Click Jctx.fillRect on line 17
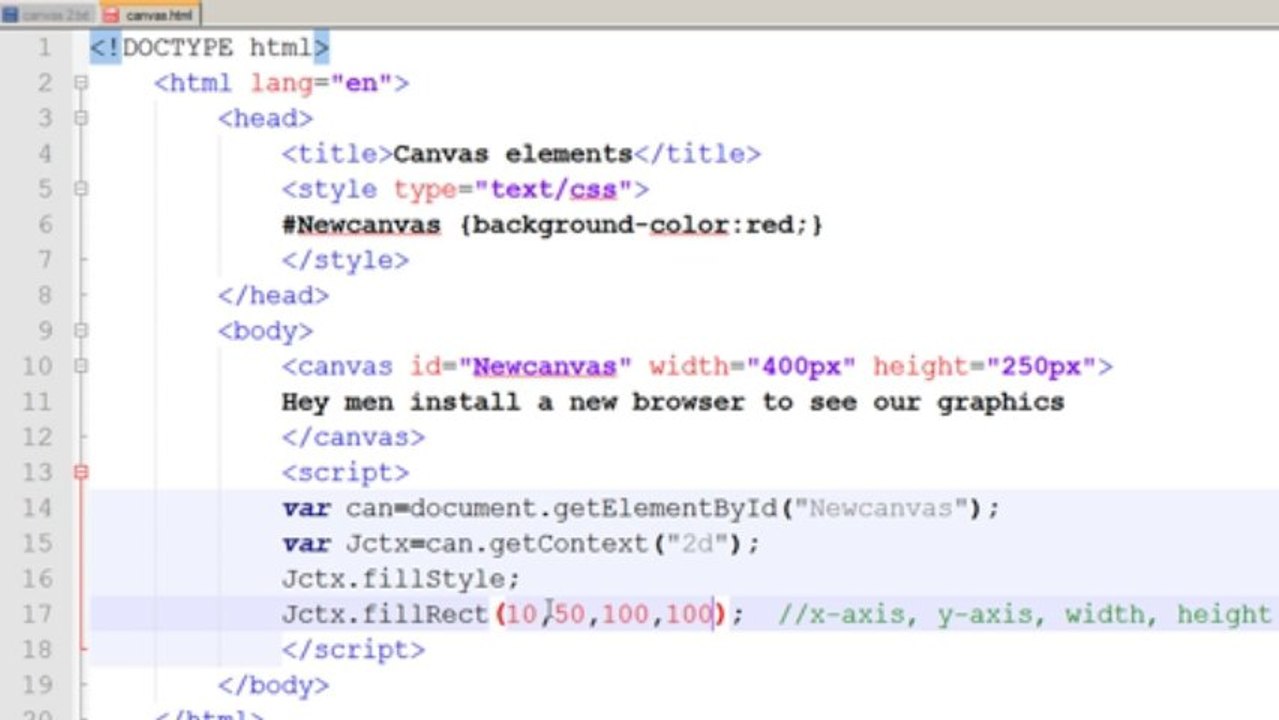Screen dimensions: 1279x720 [385, 614]
